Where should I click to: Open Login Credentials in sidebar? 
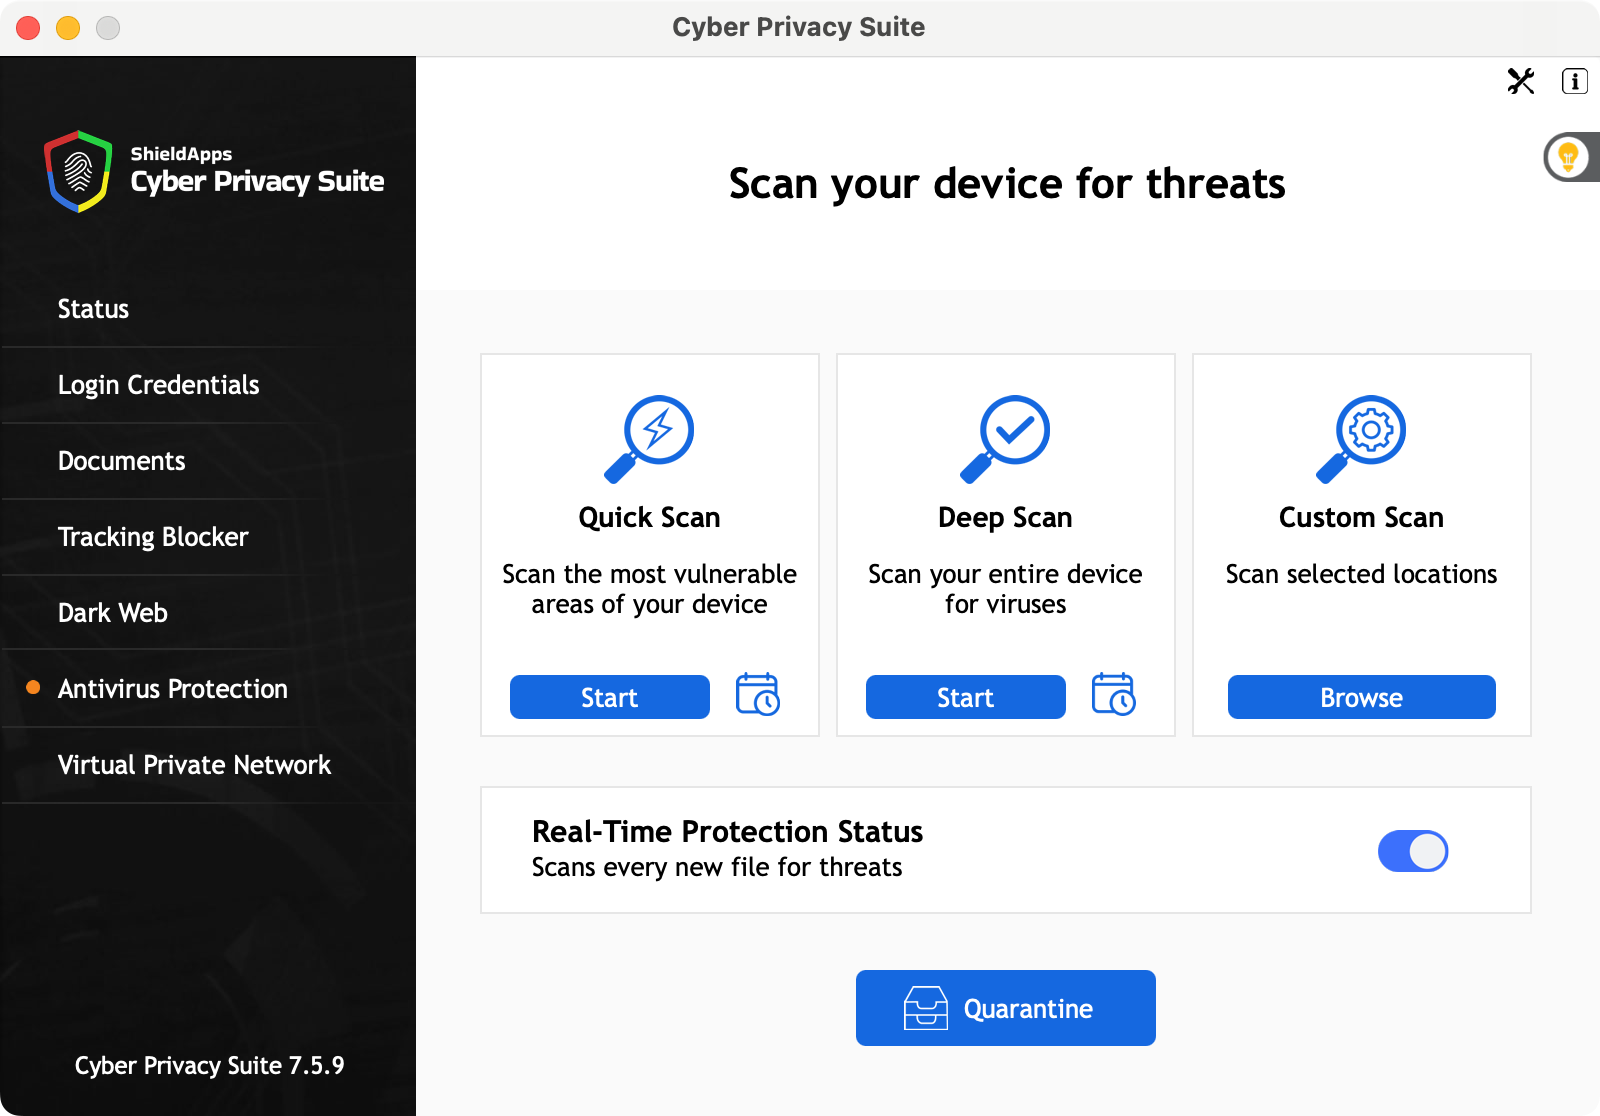158,385
